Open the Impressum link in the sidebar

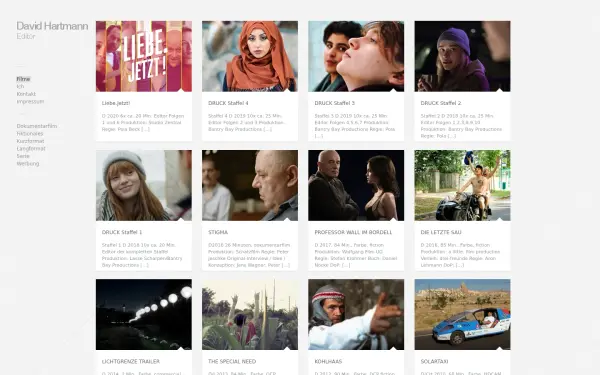tap(30, 102)
